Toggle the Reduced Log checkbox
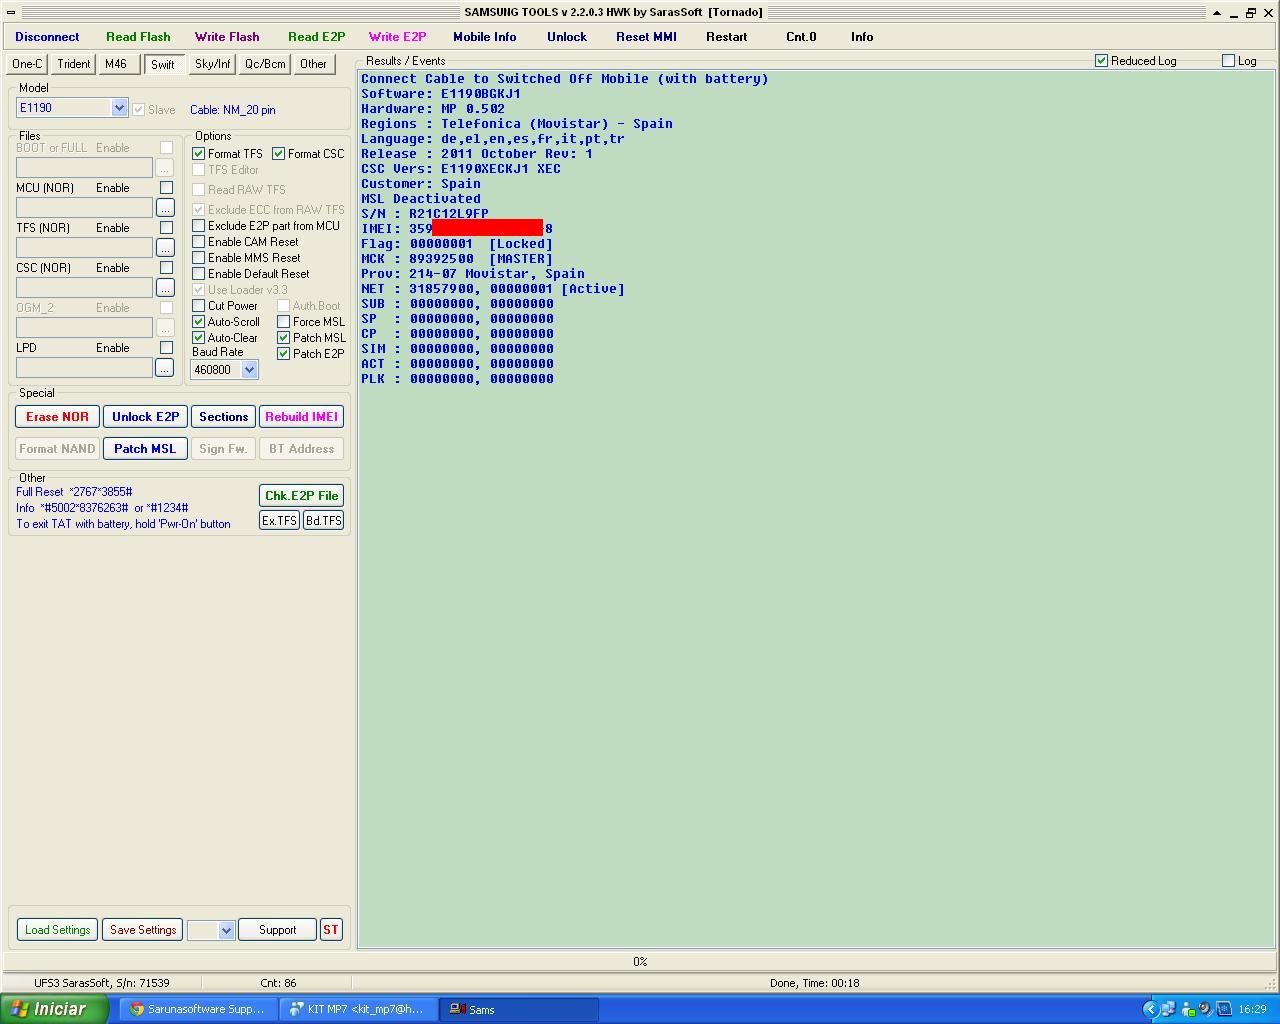Screen dimensions: 1280x1024 point(1102,61)
